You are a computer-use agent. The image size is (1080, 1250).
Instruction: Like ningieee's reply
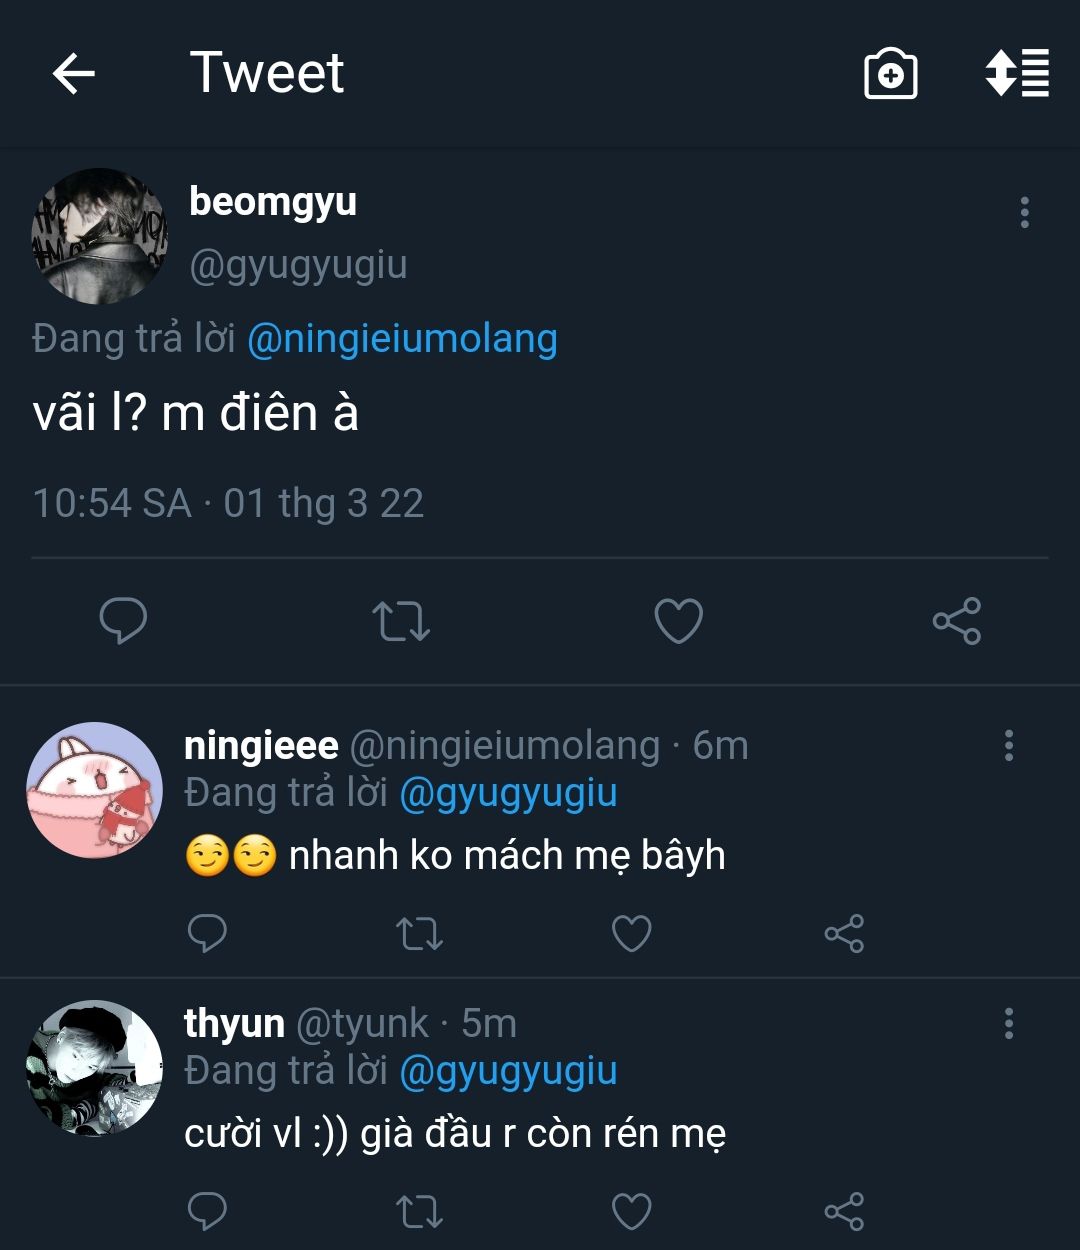[631, 934]
